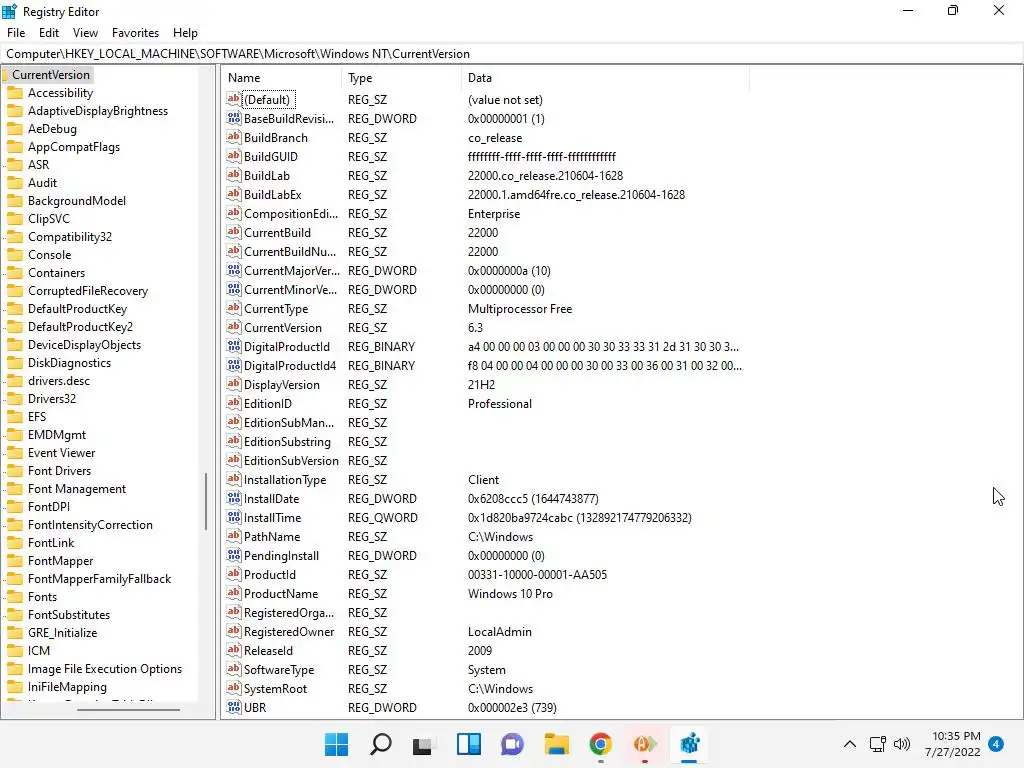This screenshot has width=1024, height=768.
Task: Select the BackgroundModel key
Action: point(77,200)
